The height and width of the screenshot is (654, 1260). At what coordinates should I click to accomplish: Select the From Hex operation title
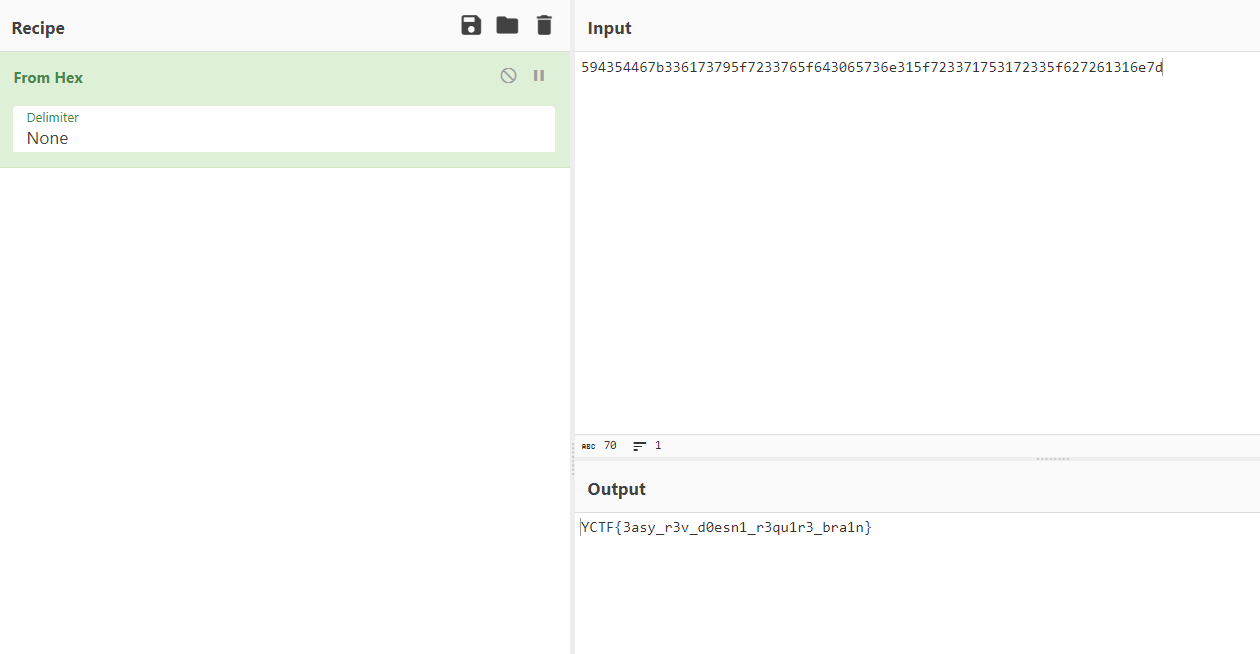click(48, 78)
